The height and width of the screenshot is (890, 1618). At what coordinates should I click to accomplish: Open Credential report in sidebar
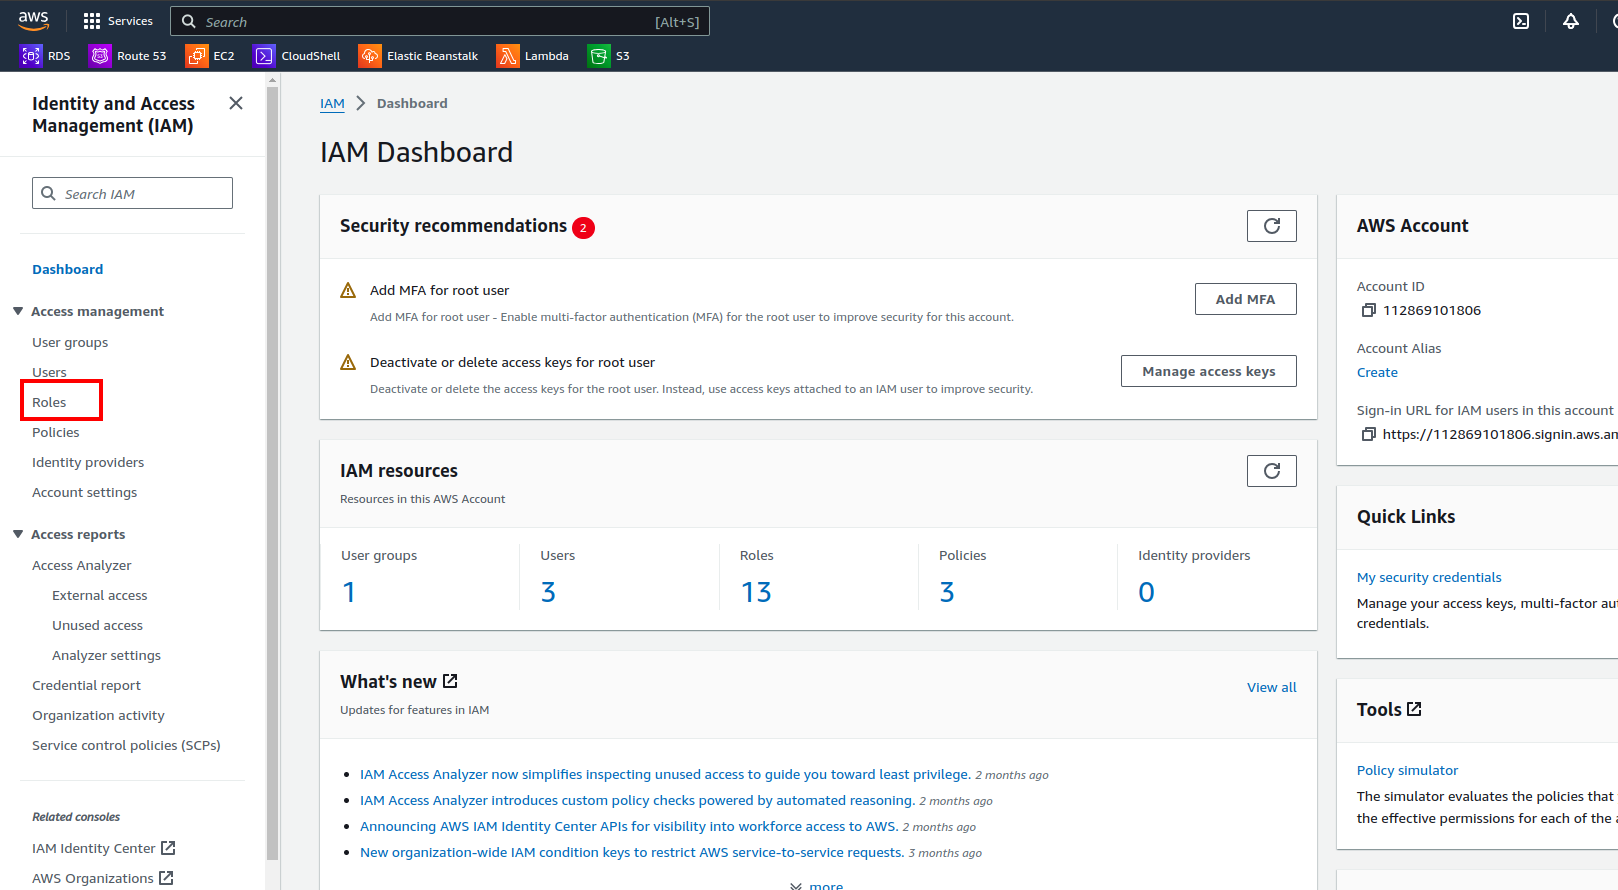coord(87,685)
